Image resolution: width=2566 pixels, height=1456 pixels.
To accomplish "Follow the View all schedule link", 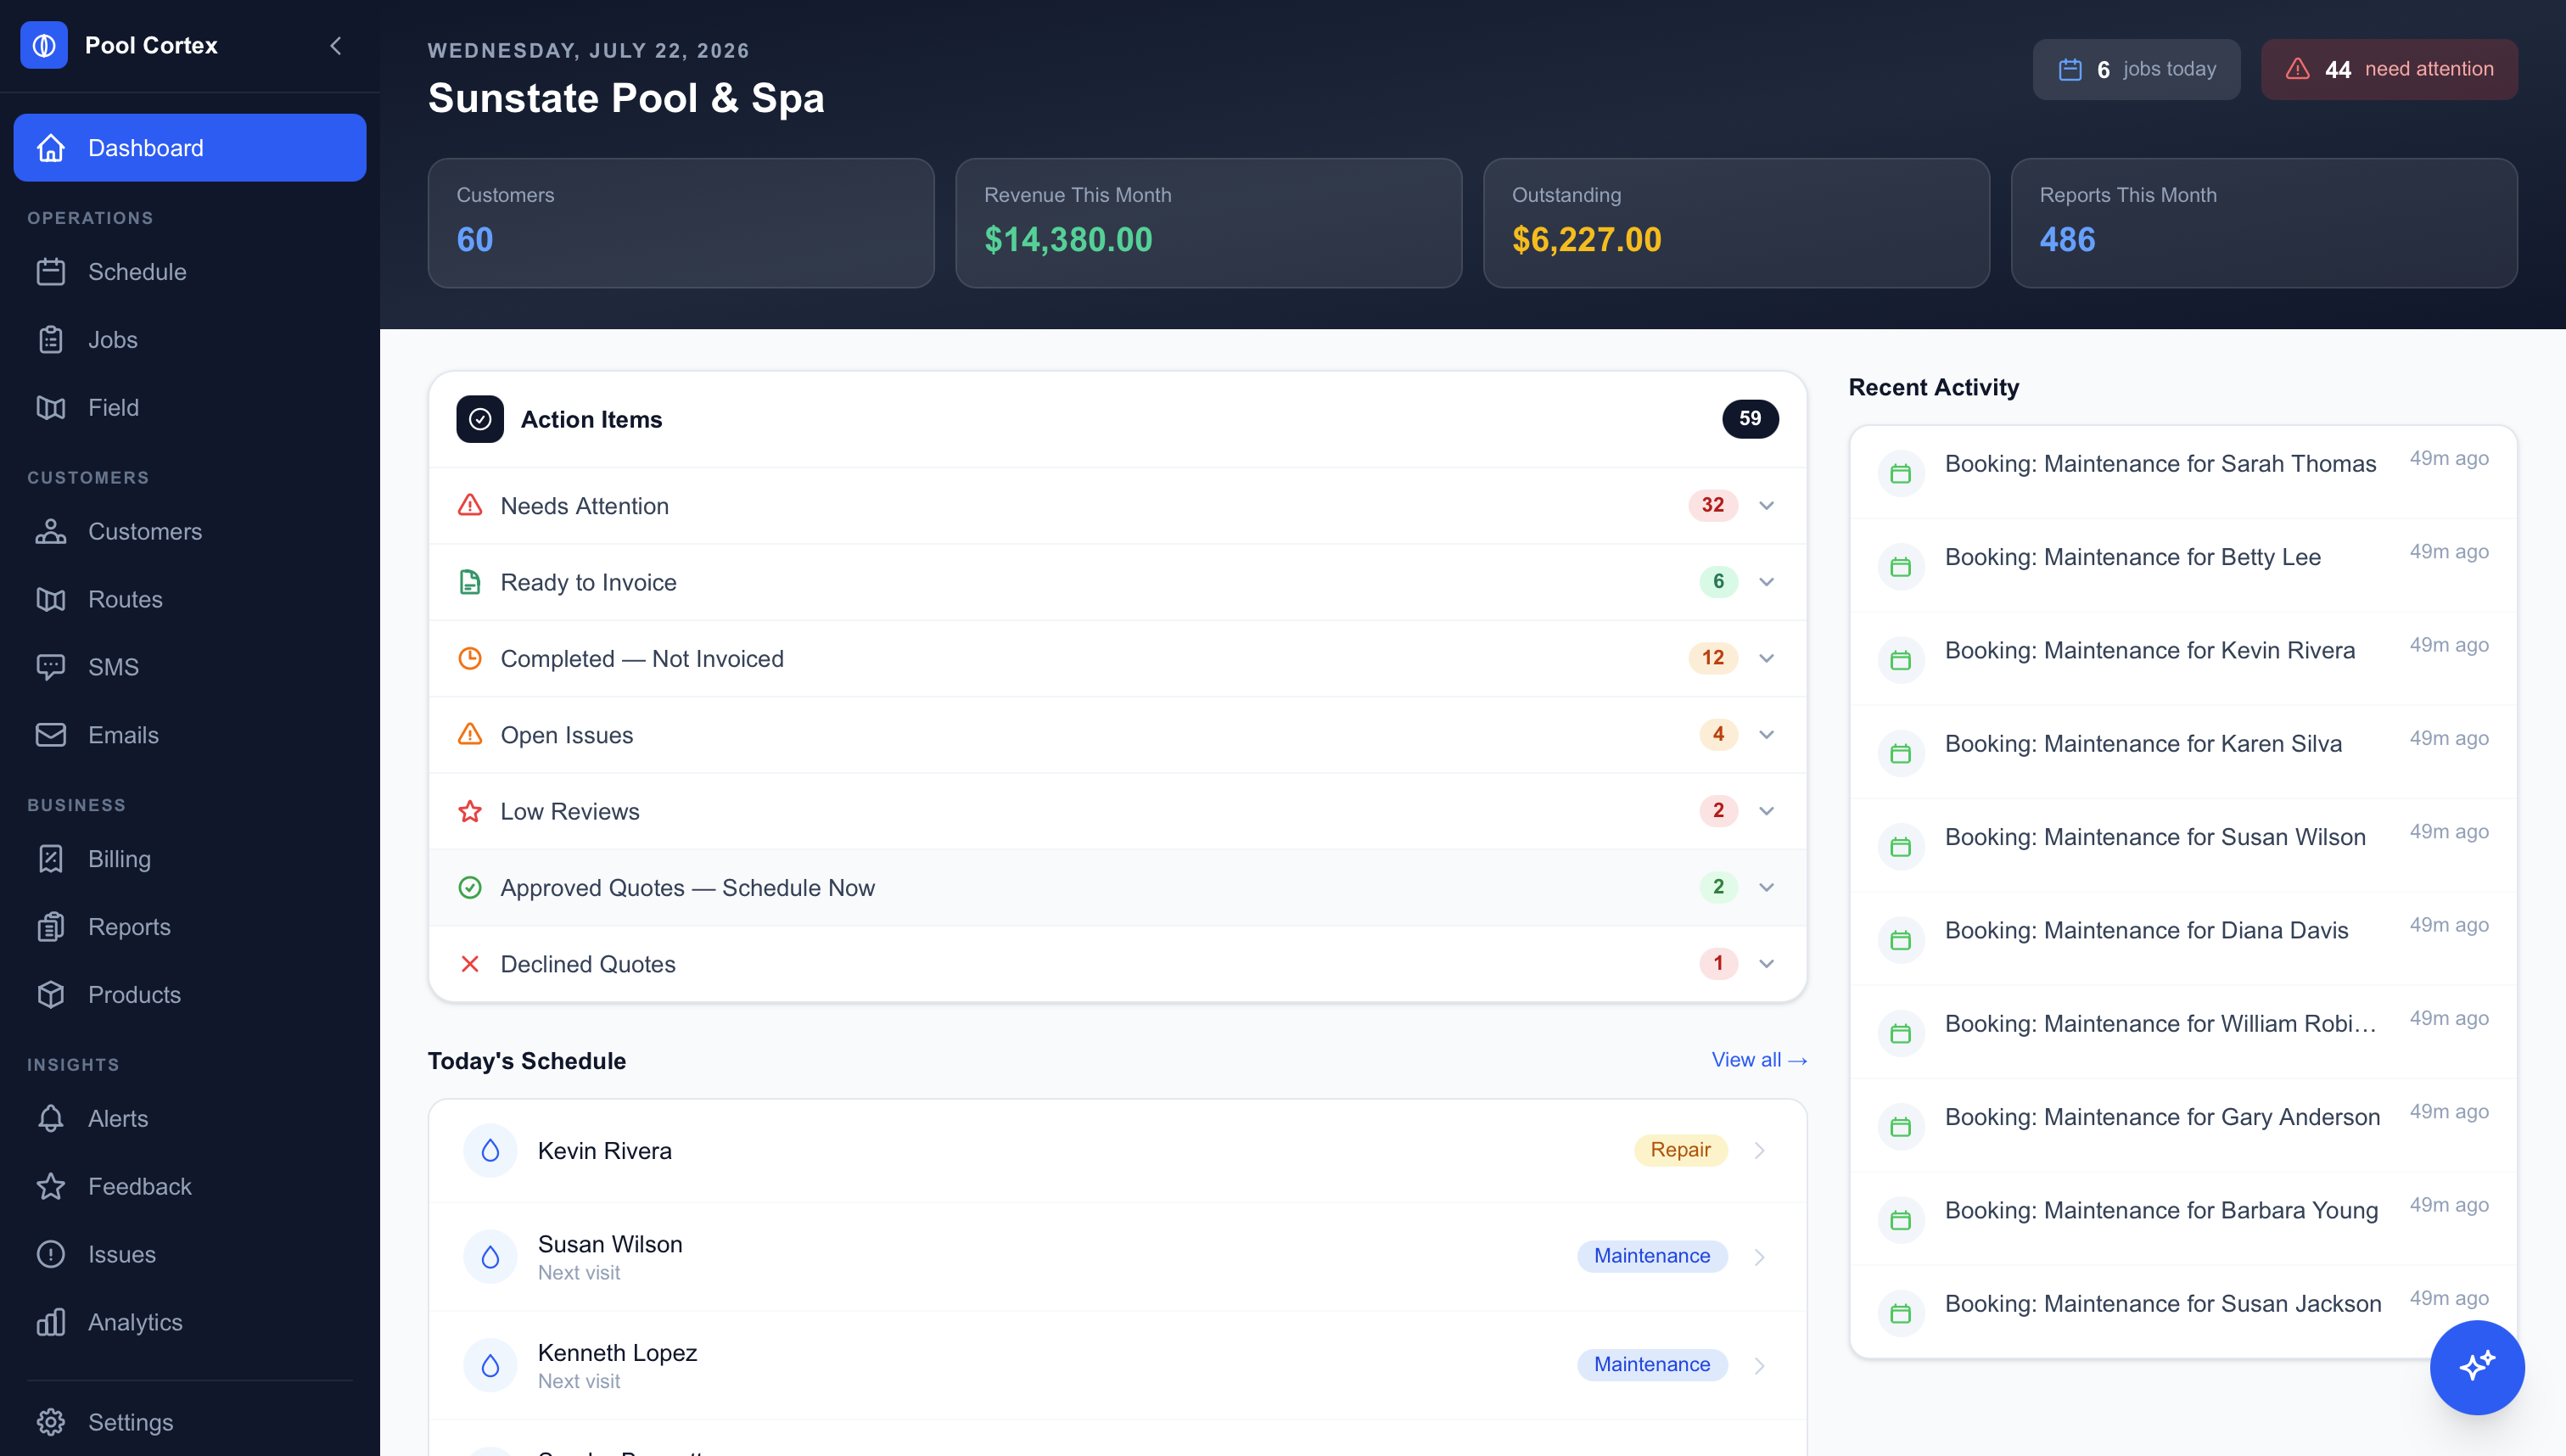I will click(x=1758, y=1060).
